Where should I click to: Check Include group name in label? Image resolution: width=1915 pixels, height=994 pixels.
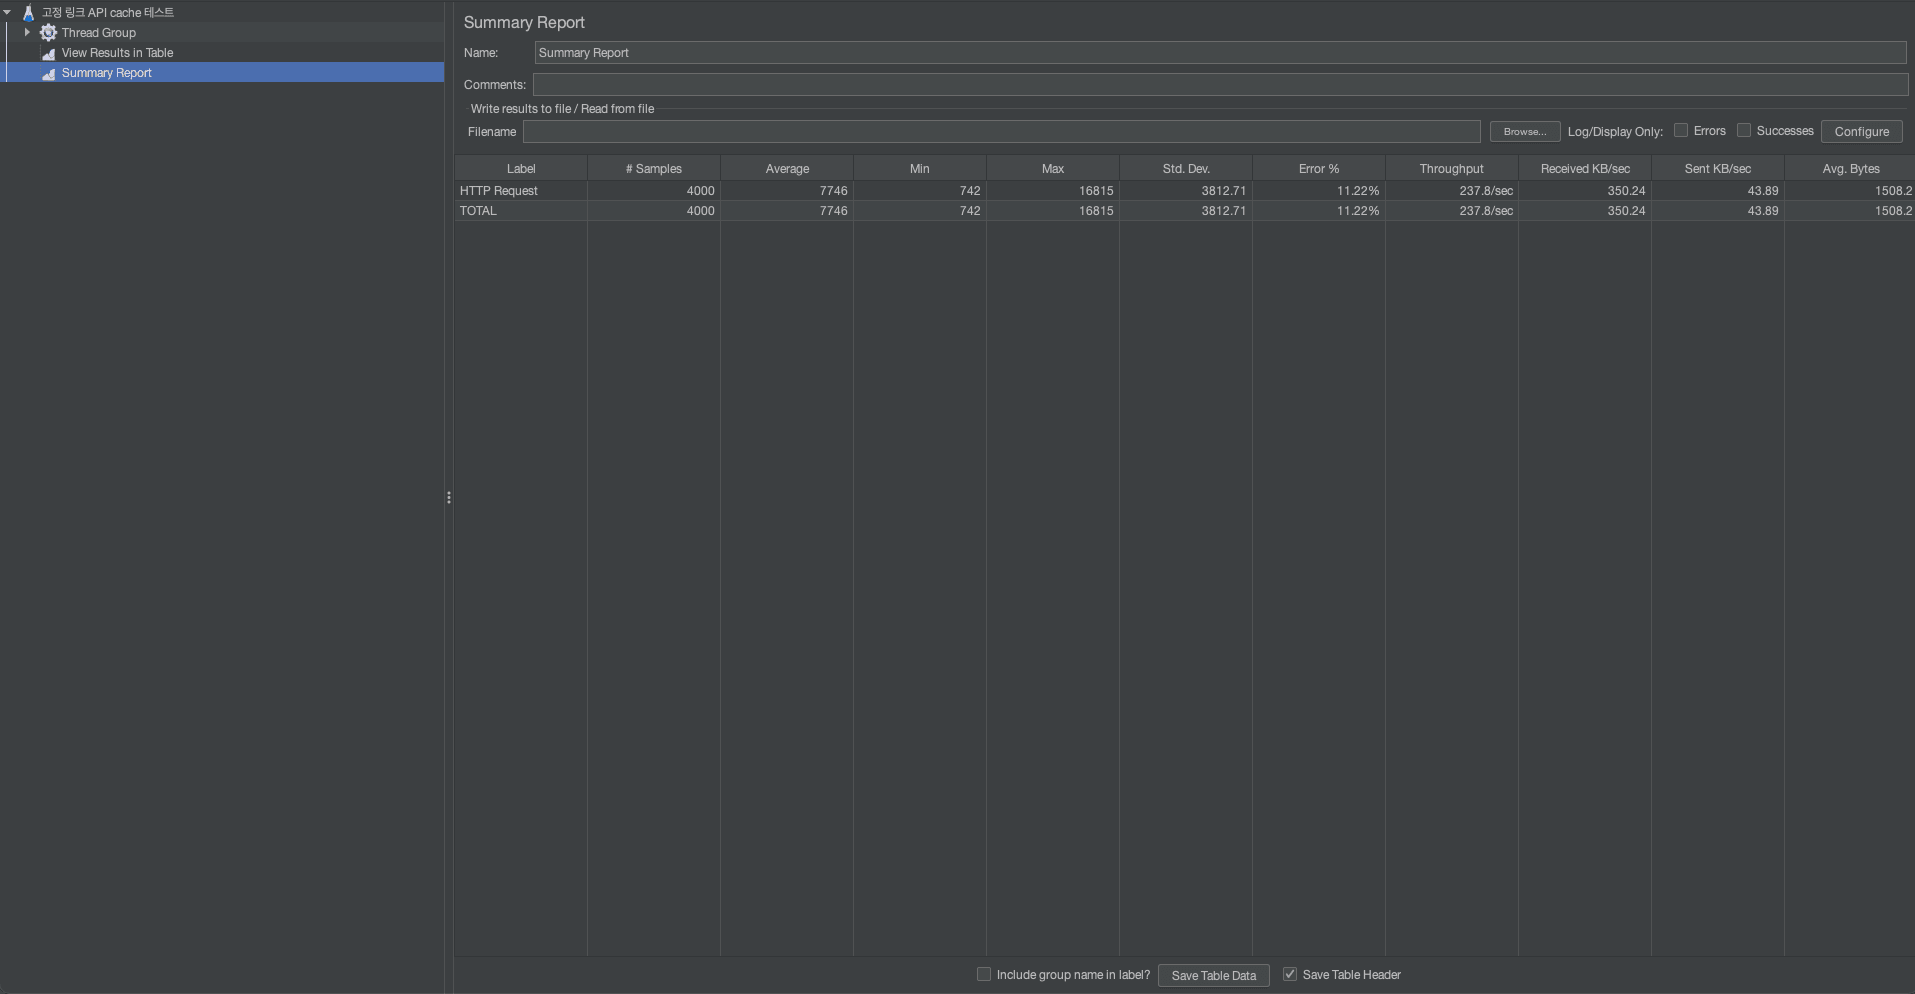point(985,973)
